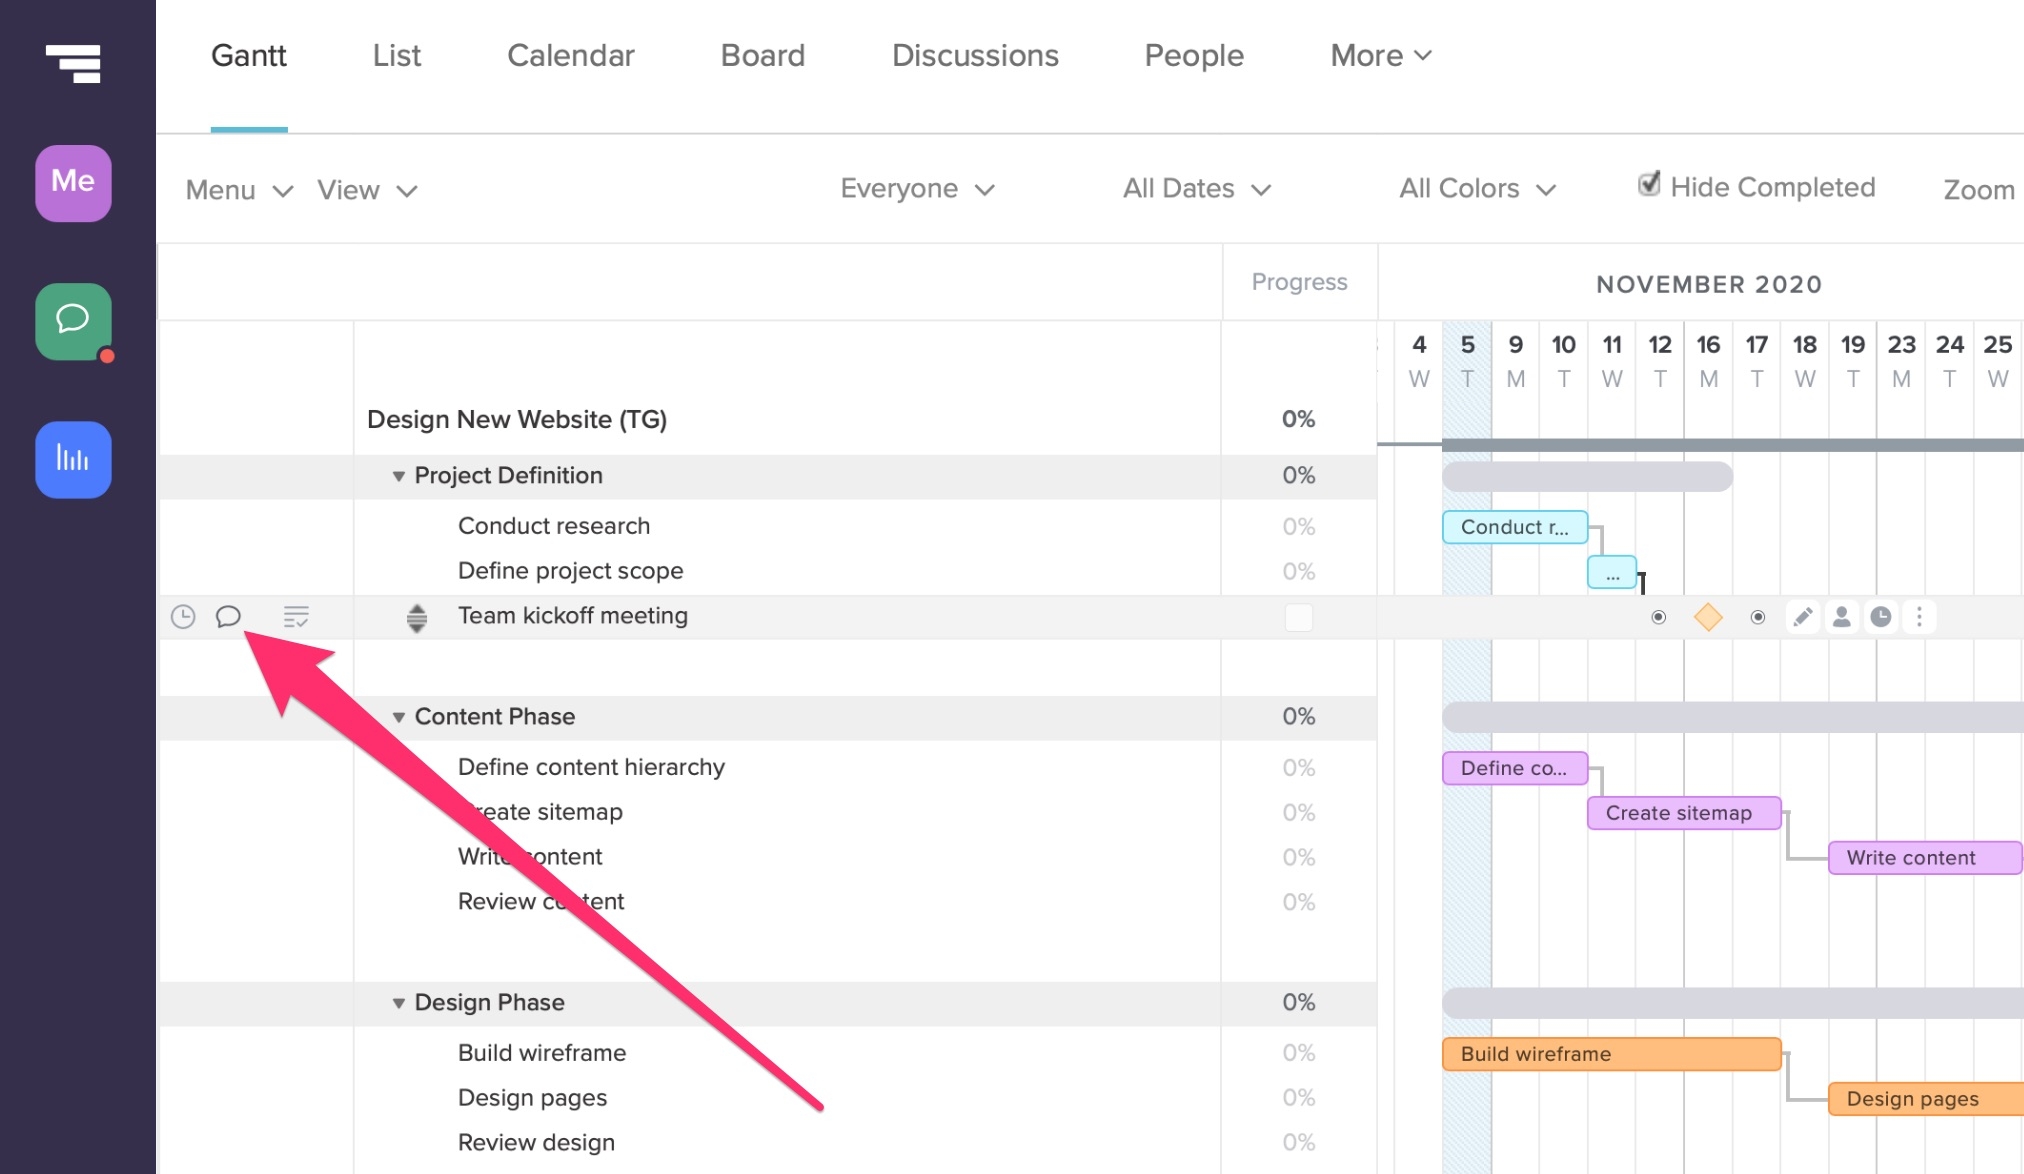The width and height of the screenshot is (2024, 1174).
Task: Collapse the Project Definition section
Action: coord(398,476)
